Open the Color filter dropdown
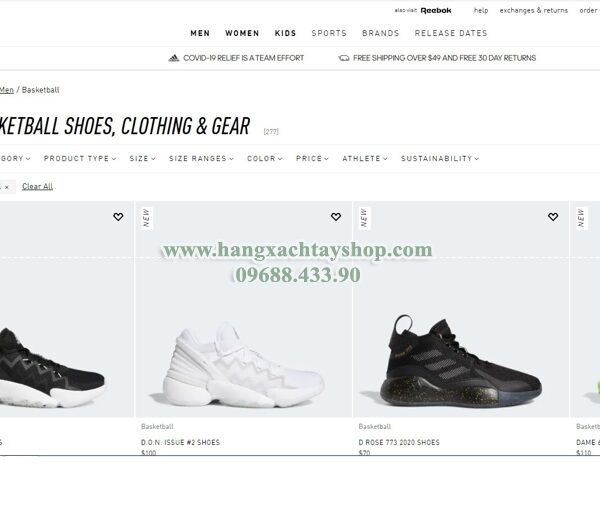600x514 pixels. coord(264,158)
